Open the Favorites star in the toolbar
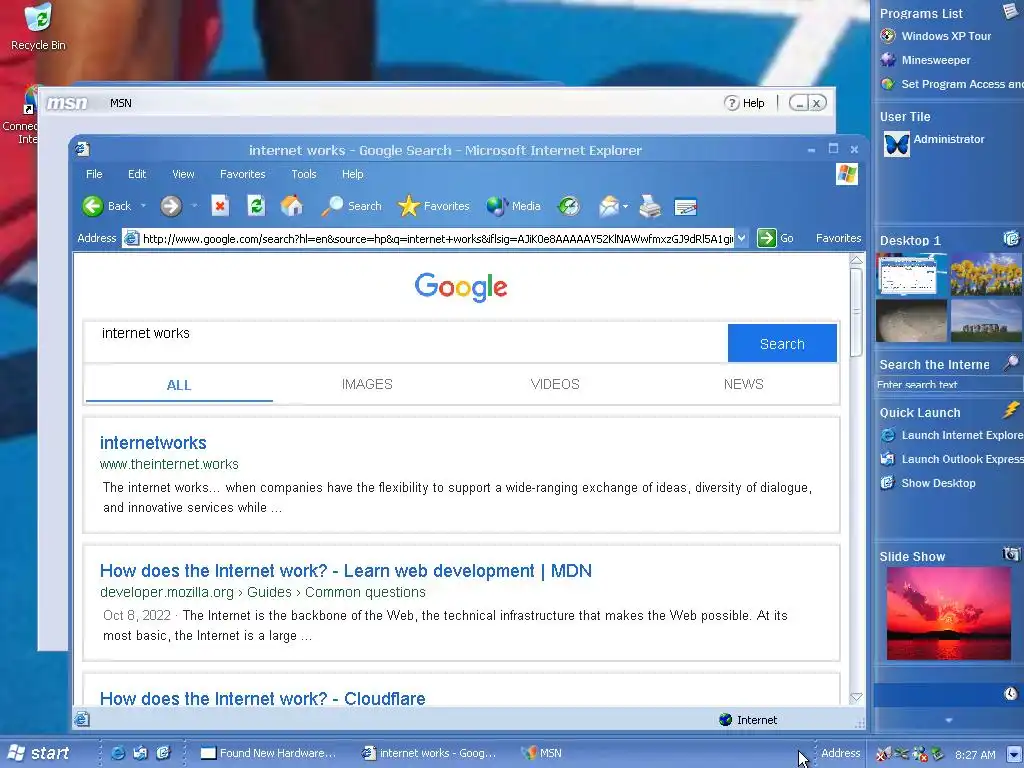The image size is (1024, 768). point(434,206)
